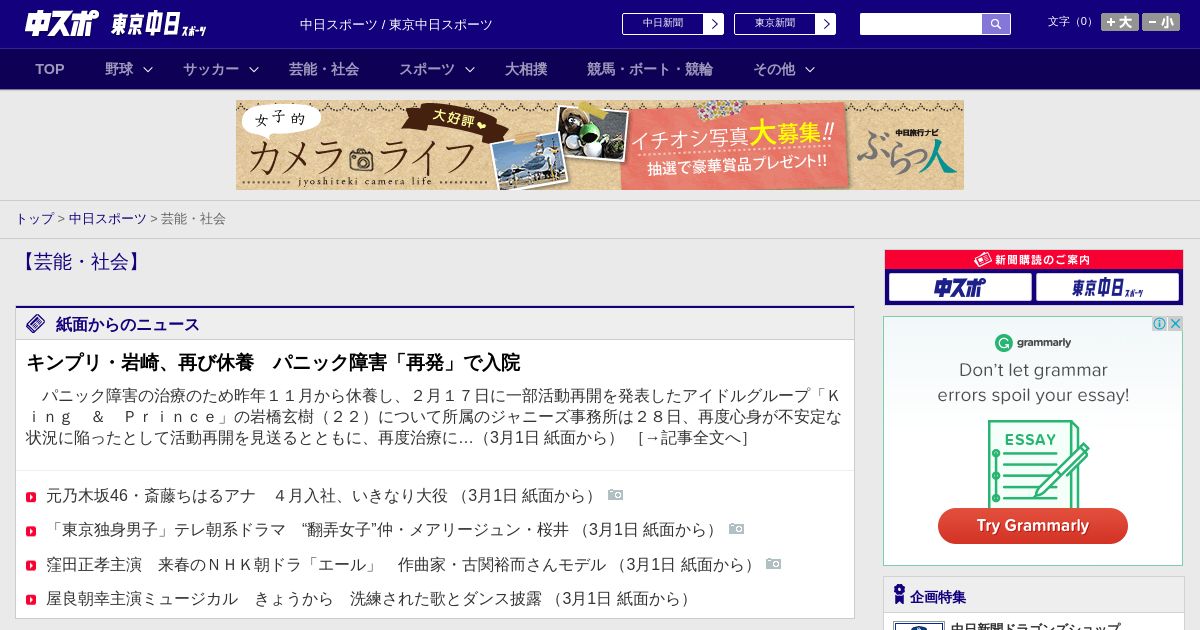
Task: Click red bullet icon beside 東京独身男子 article
Action: tap(31, 531)
